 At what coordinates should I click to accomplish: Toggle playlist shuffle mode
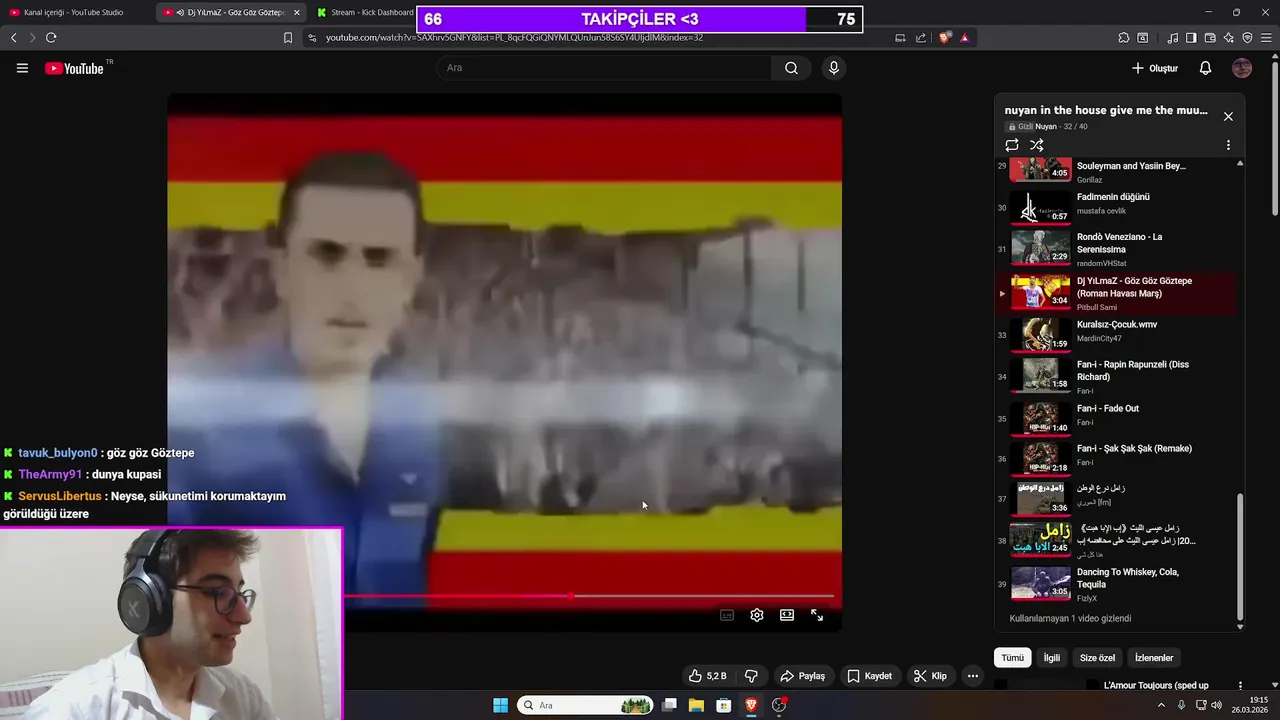coord(1037,145)
